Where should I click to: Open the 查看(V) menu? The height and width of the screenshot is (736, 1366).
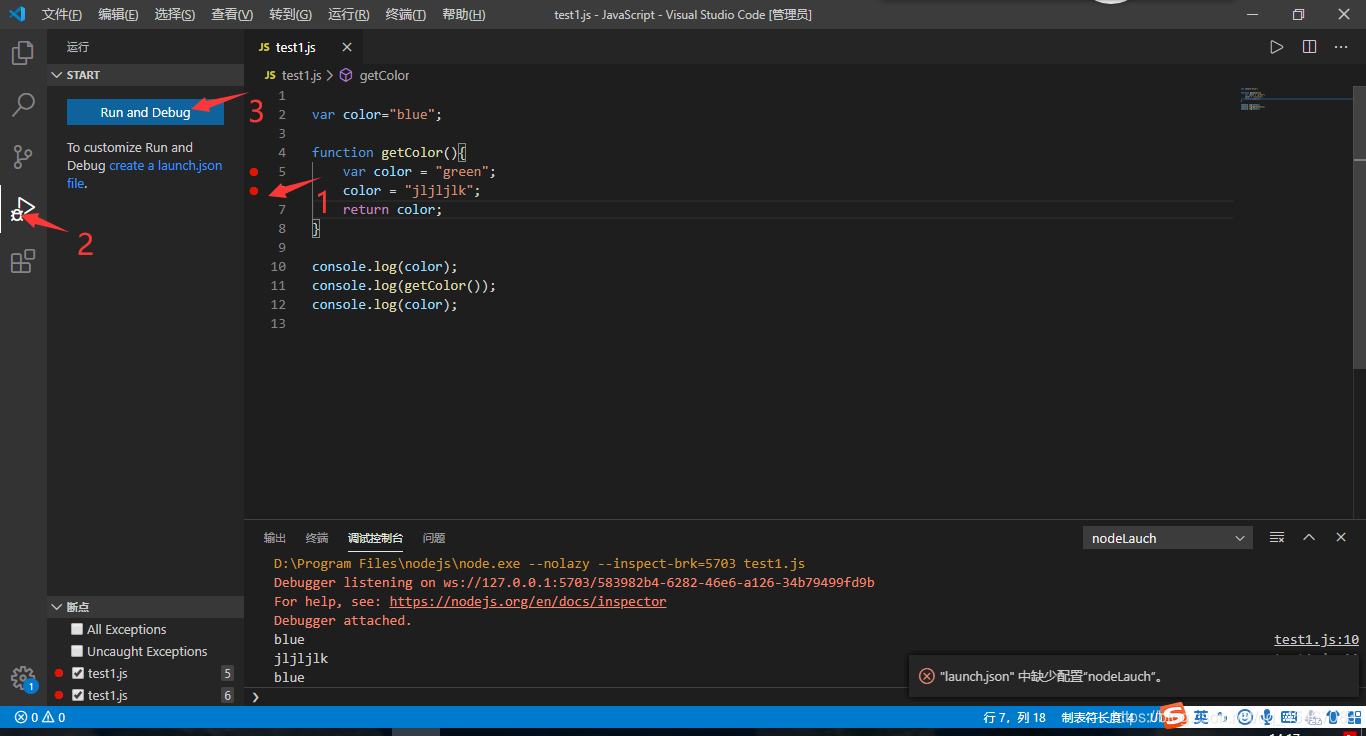tap(232, 15)
